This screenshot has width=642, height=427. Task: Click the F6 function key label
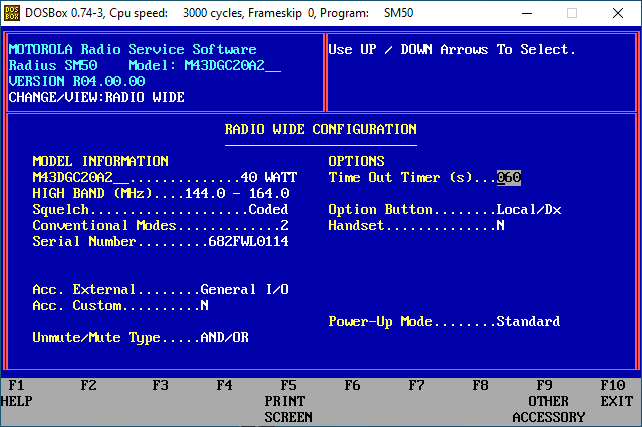352,385
